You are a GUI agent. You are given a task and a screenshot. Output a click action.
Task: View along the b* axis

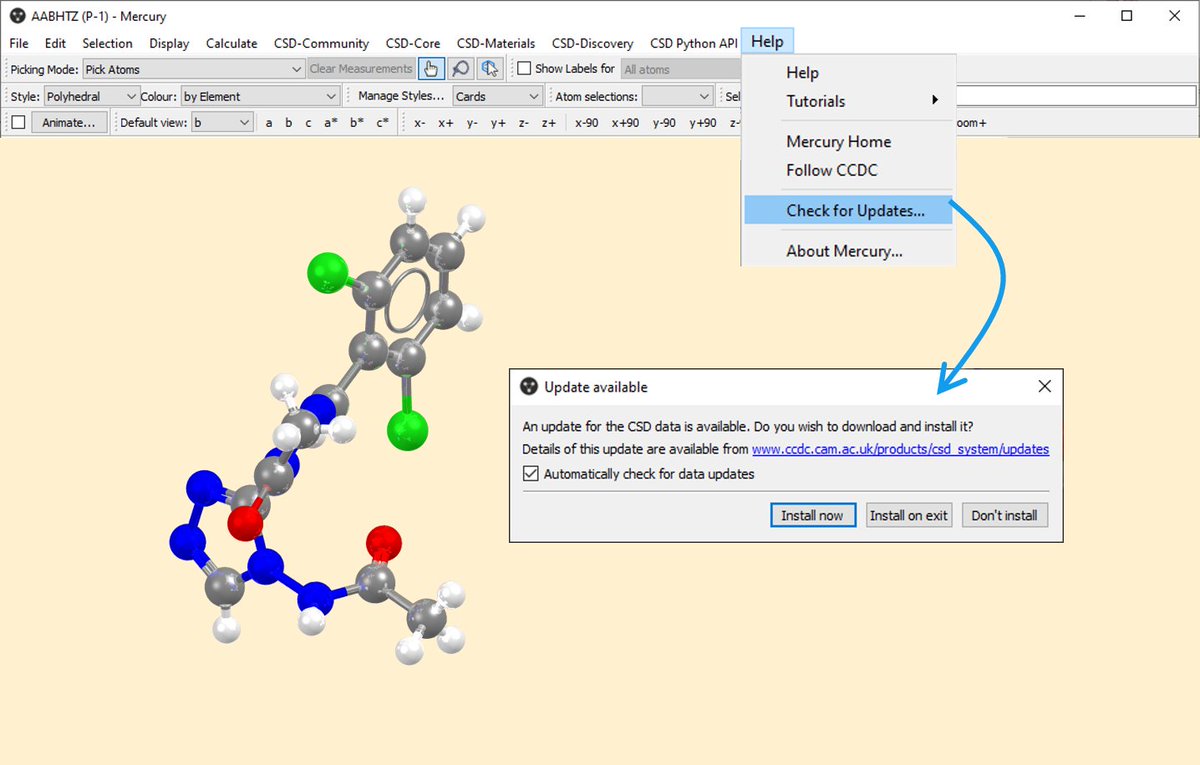(356, 122)
